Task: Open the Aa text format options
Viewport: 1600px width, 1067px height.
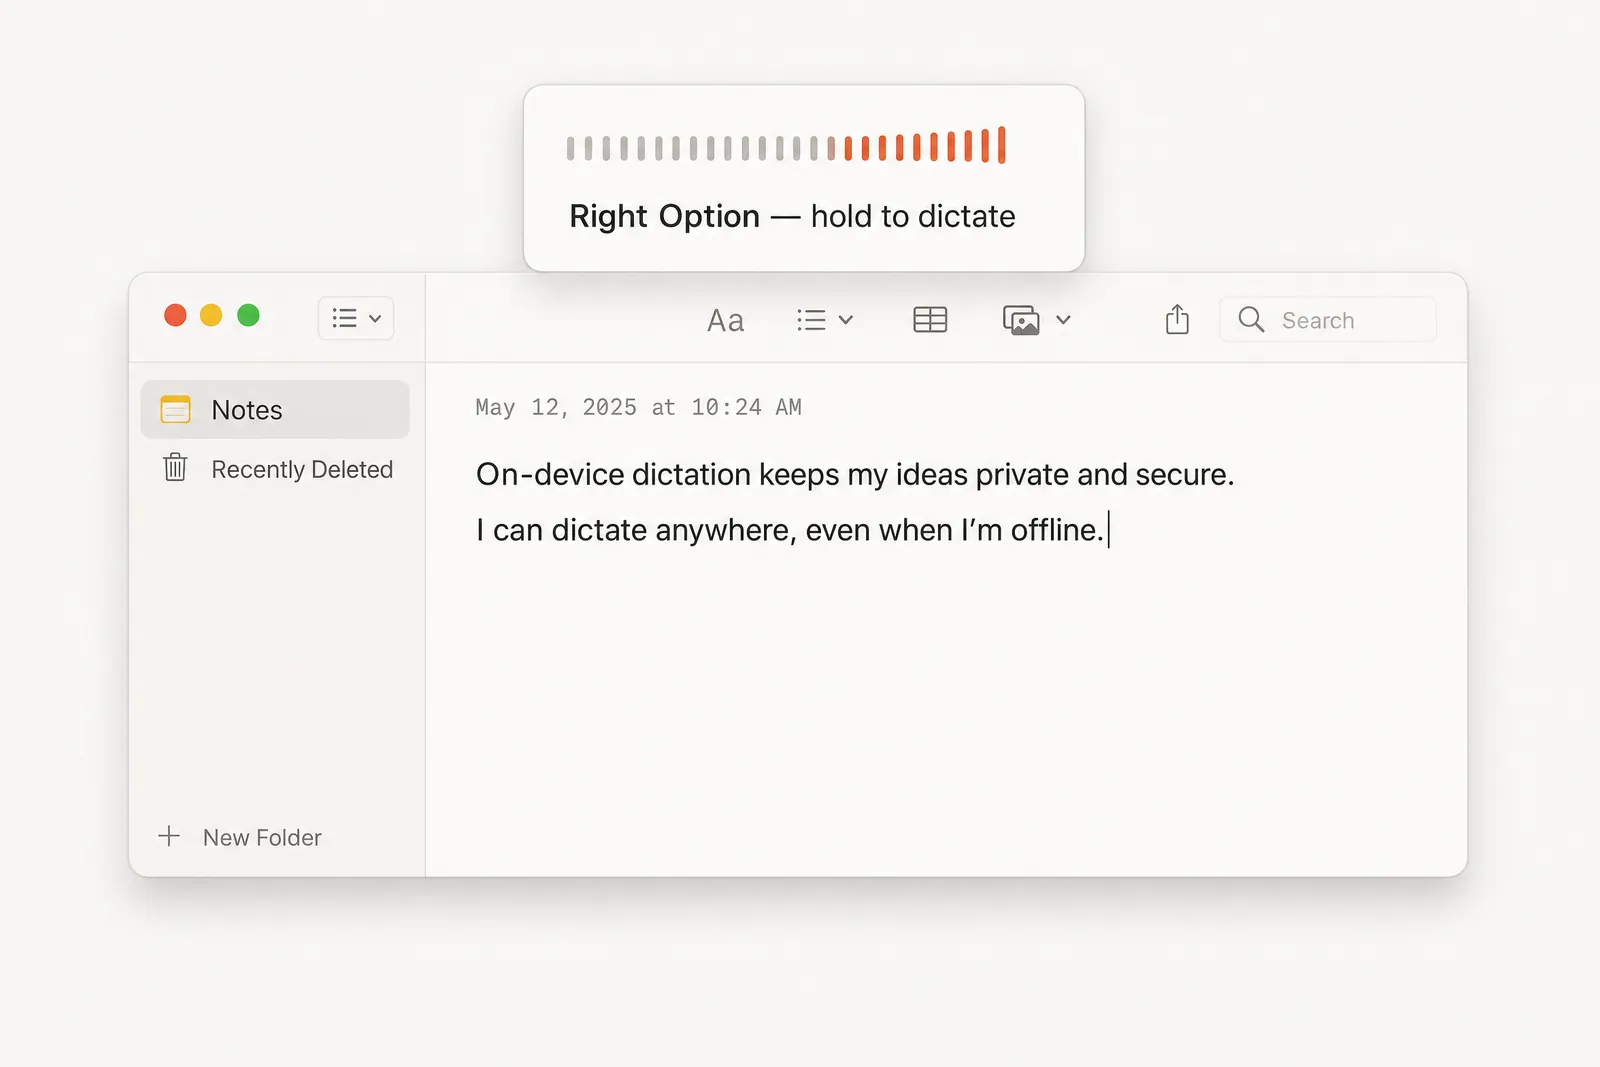Action: [x=725, y=320]
